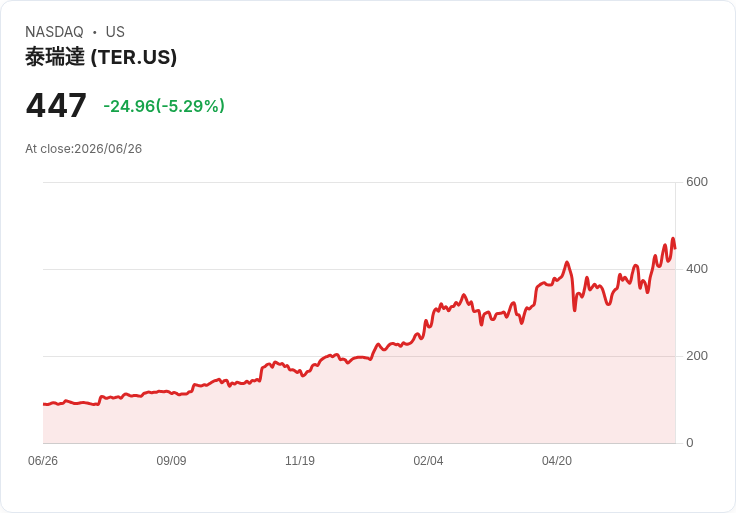Select the 09/09 date on x-axis
Screen dimensions: 736x513
click(171, 460)
